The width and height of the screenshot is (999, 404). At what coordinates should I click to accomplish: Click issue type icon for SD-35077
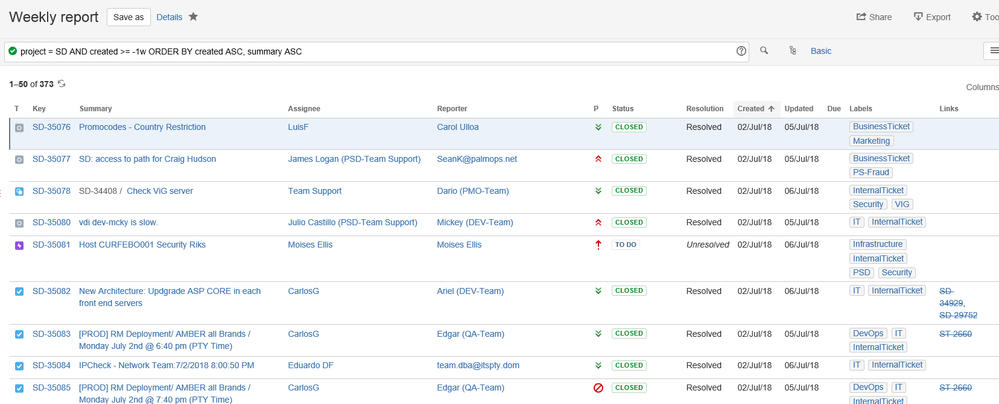pyautogui.click(x=19, y=159)
